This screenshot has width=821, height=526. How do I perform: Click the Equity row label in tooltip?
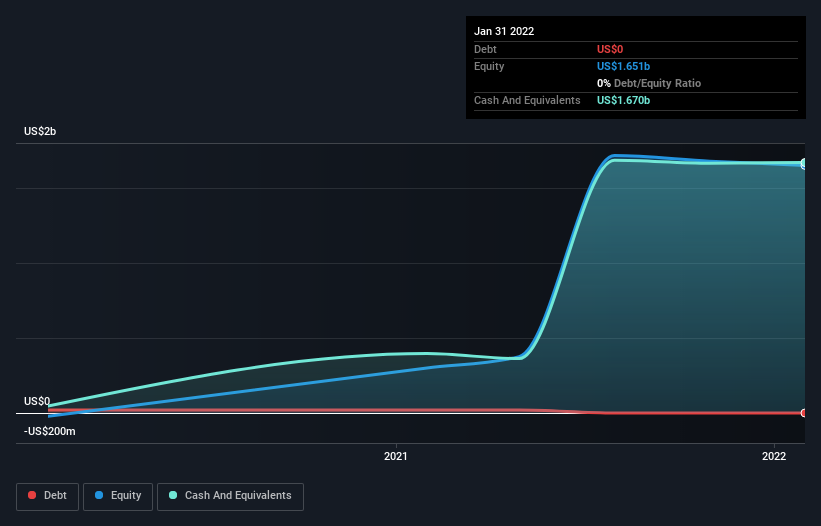[x=489, y=66]
